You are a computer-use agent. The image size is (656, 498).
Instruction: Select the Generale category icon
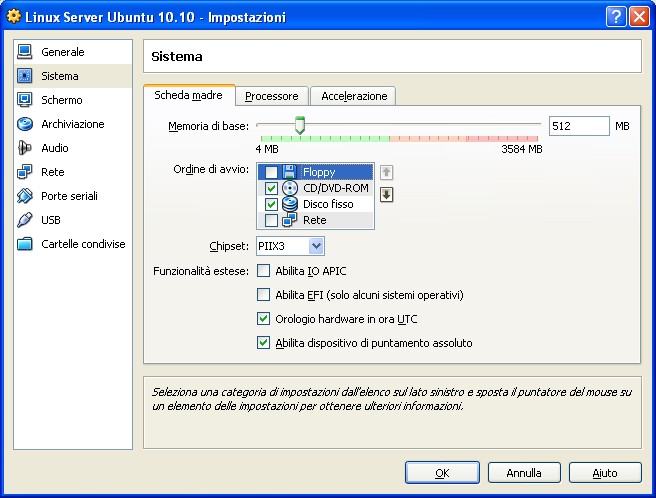(x=25, y=52)
